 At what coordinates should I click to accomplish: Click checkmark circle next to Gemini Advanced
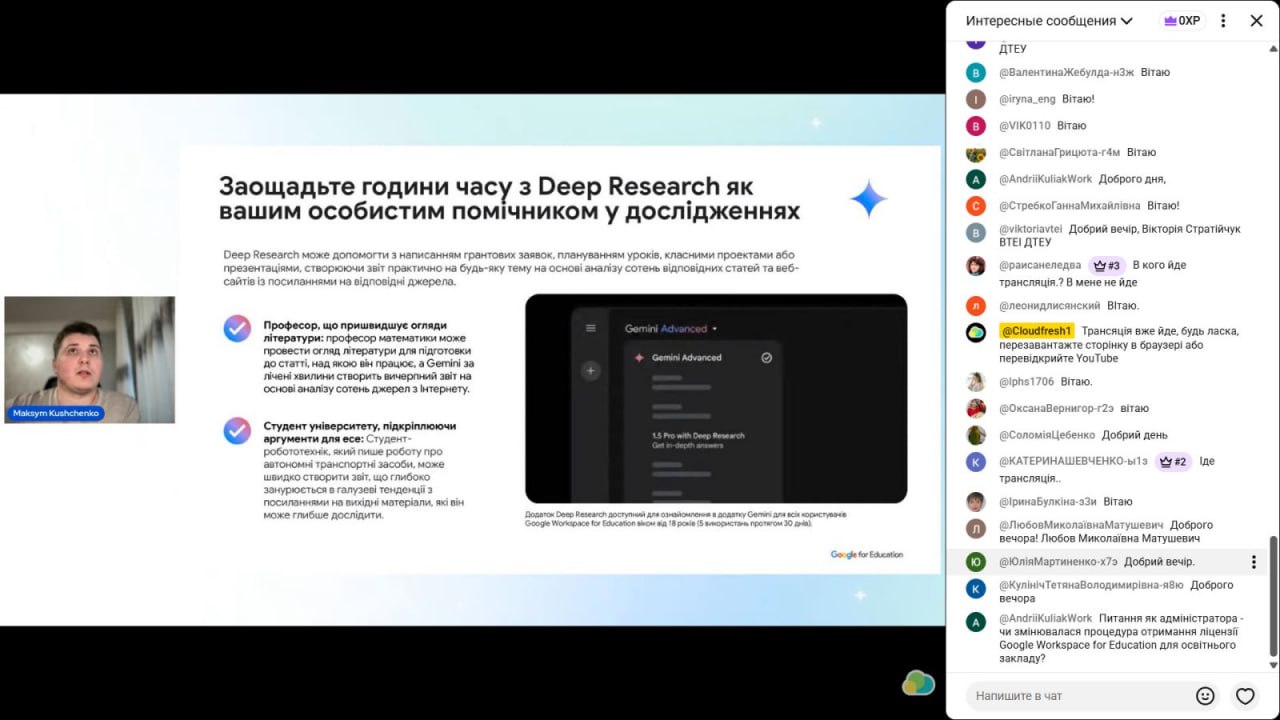click(767, 357)
